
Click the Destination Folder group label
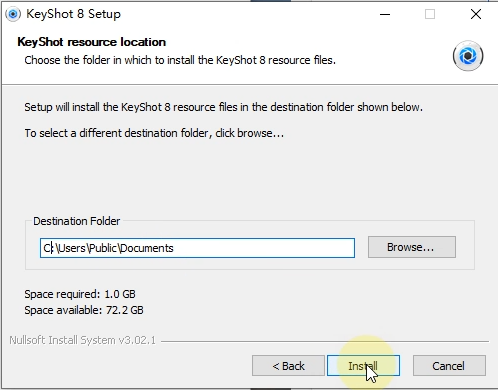pyautogui.click(x=77, y=221)
